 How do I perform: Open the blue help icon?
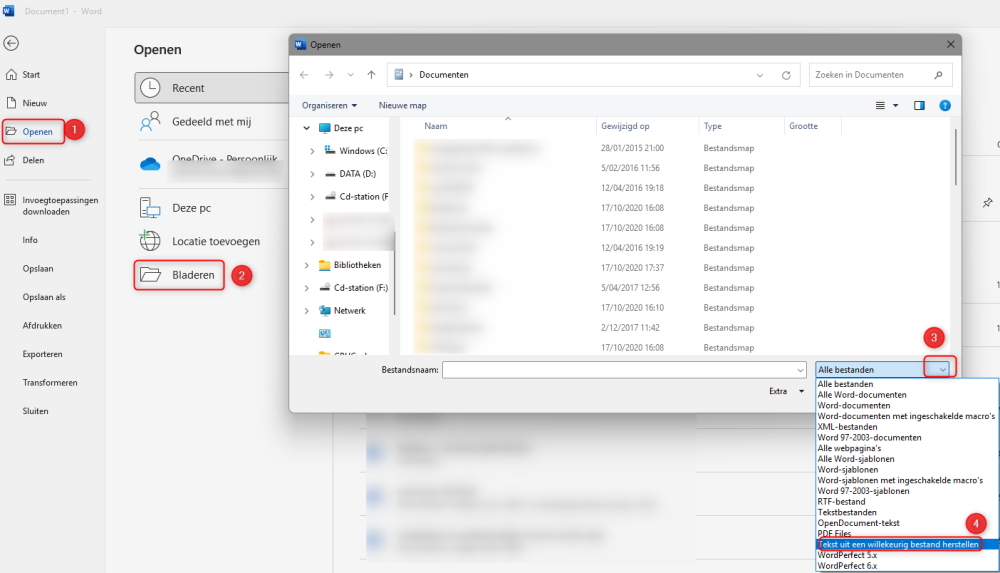(x=945, y=105)
